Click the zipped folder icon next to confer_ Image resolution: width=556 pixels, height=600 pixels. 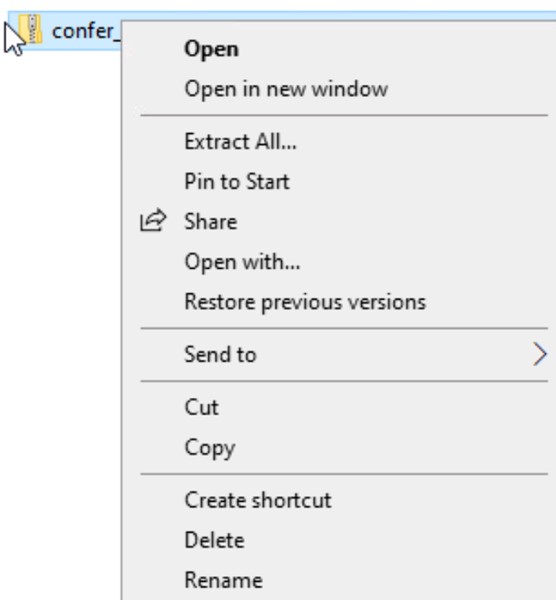coord(30,29)
